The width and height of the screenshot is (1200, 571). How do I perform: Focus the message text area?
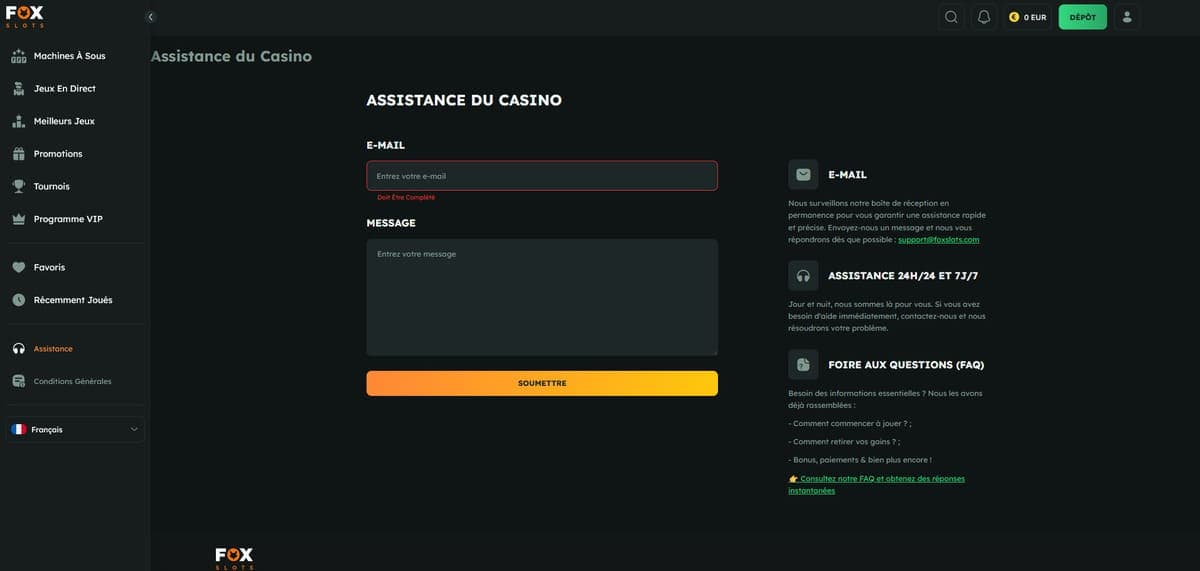coord(542,297)
